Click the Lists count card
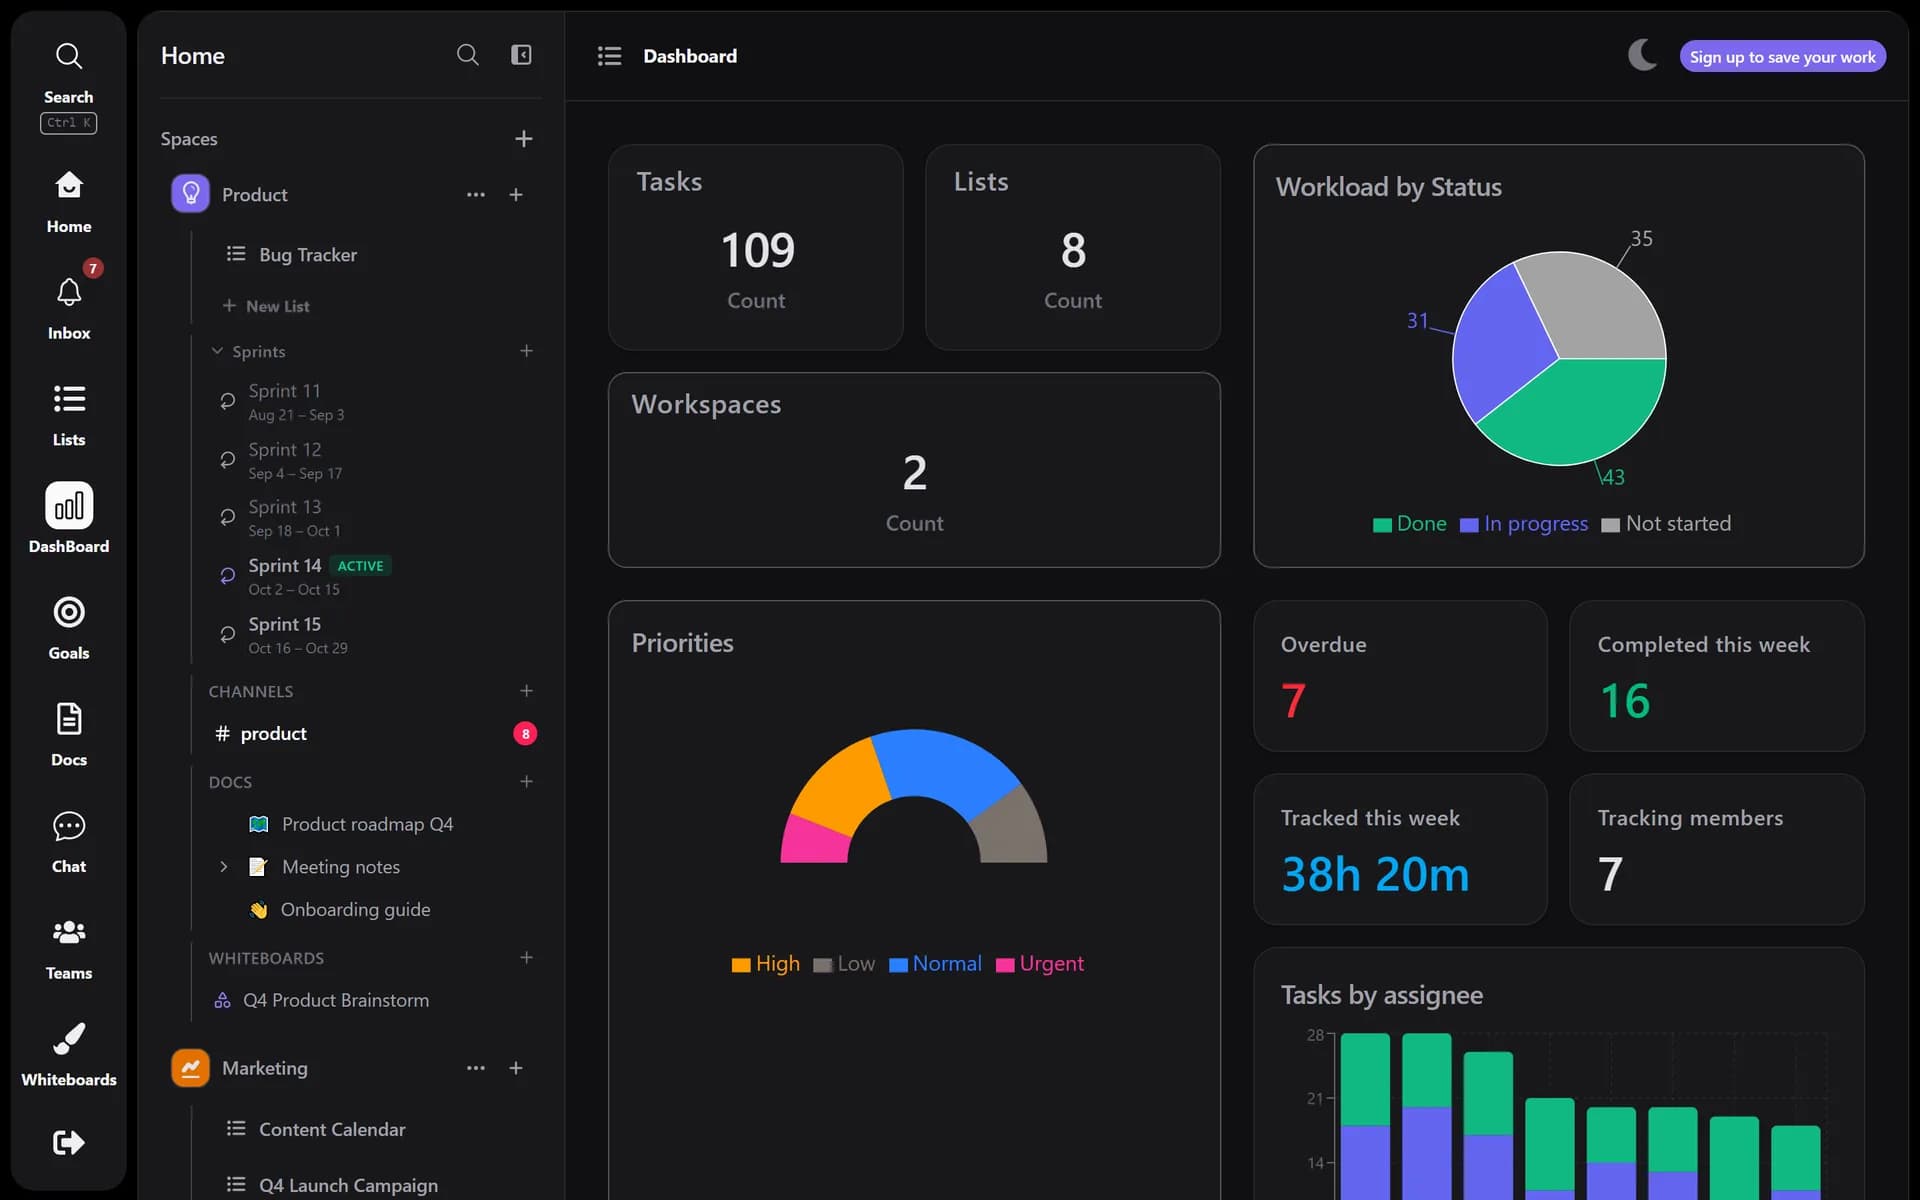Viewport: 1920px width, 1200px height. 1073,247
